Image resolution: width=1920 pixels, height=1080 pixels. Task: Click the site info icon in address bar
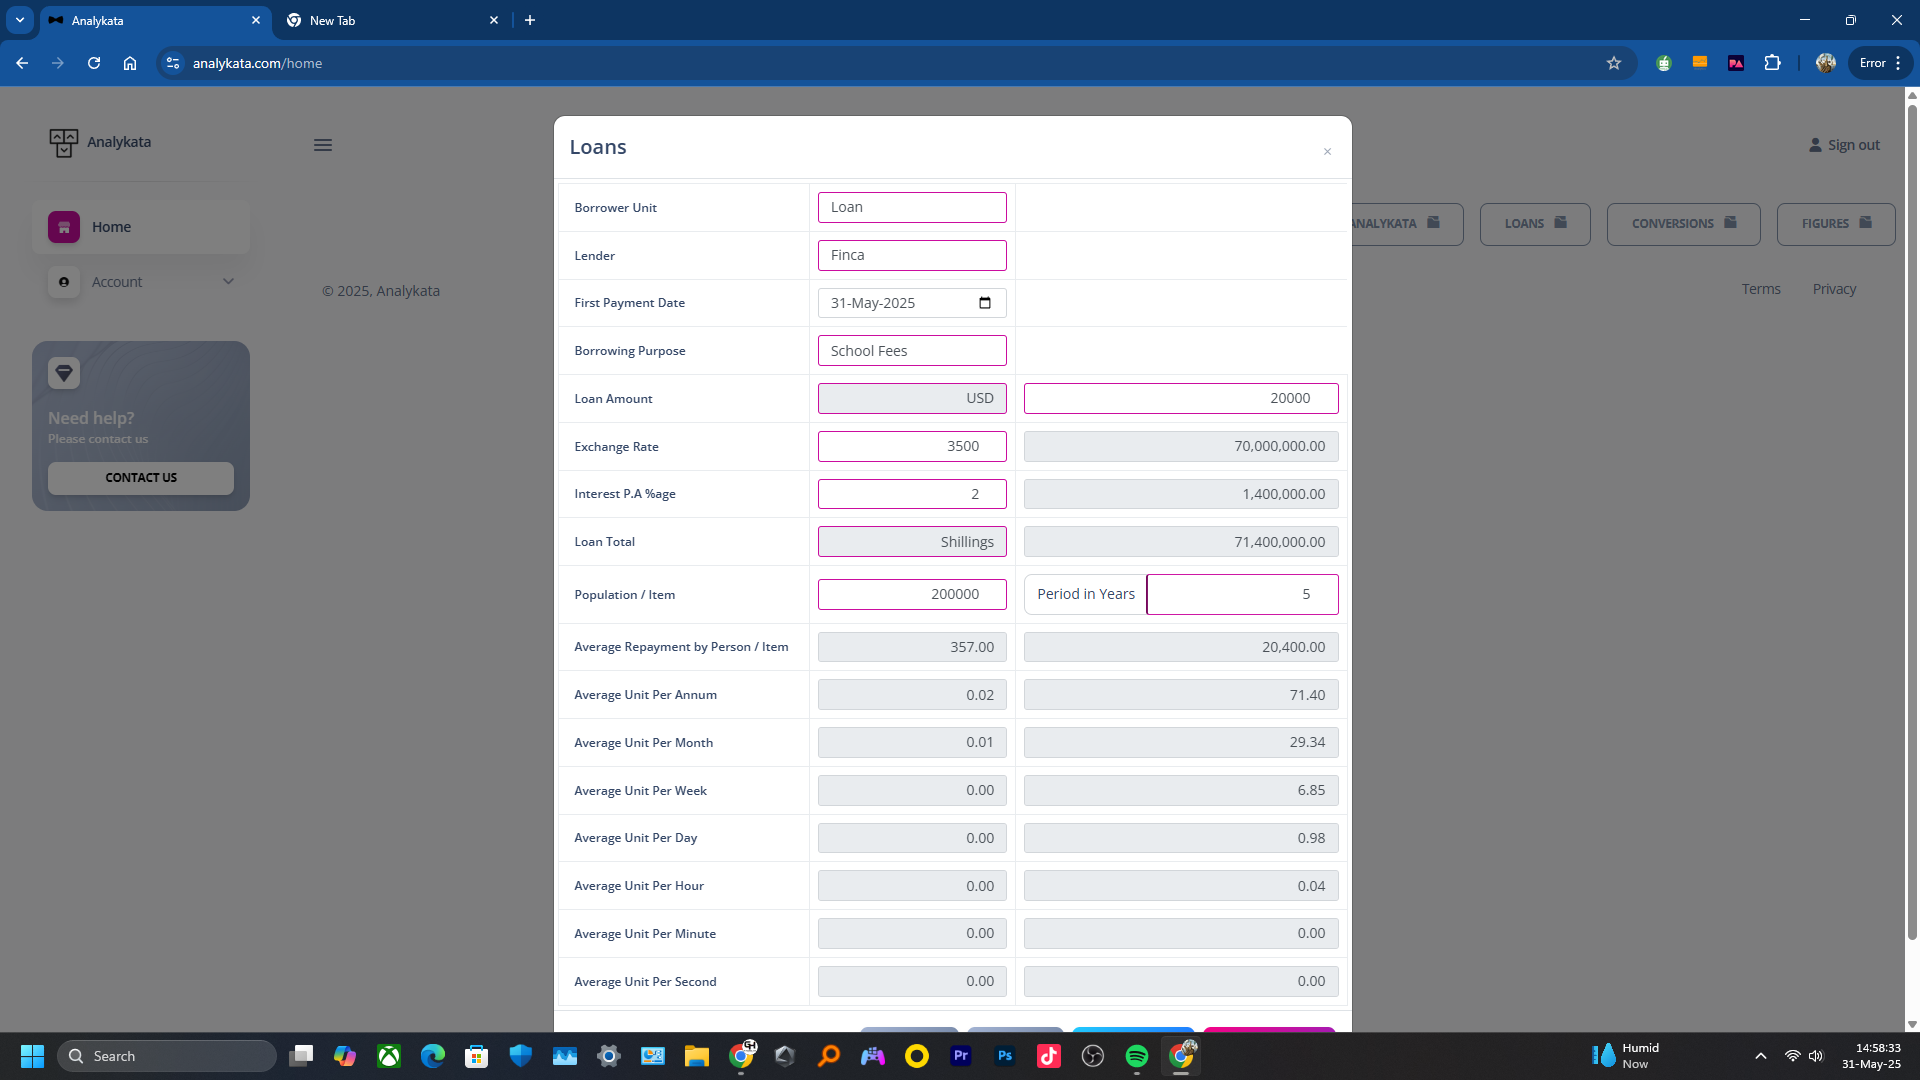tap(173, 63)
